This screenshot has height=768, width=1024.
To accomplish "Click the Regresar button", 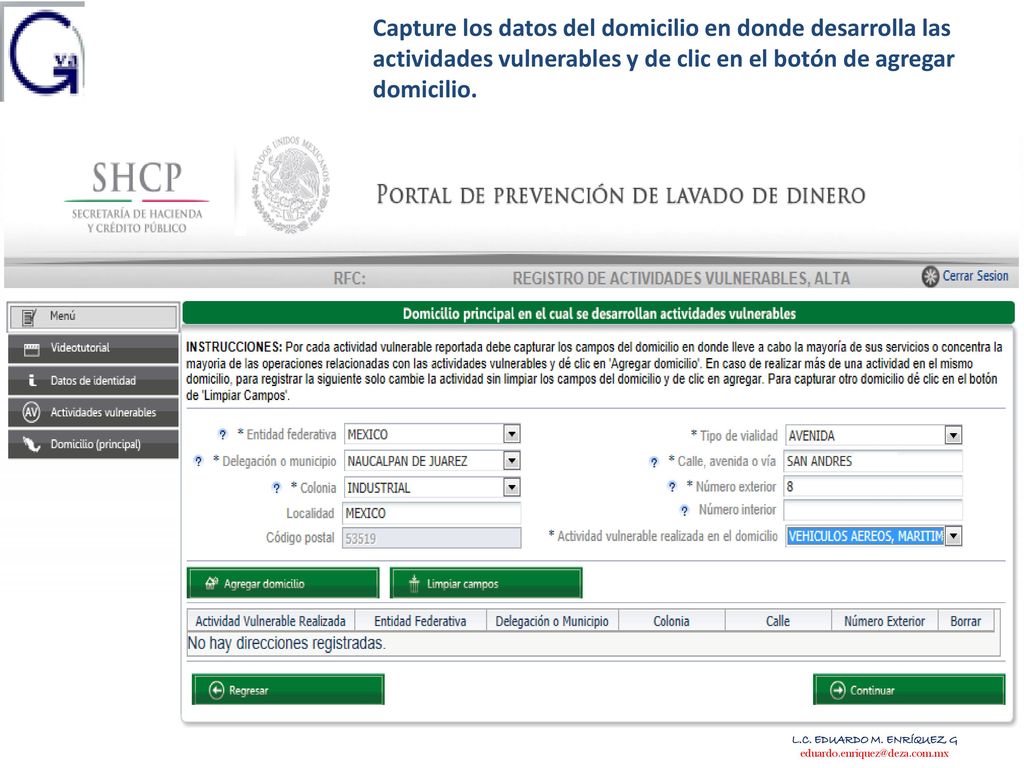I will 288,690.
